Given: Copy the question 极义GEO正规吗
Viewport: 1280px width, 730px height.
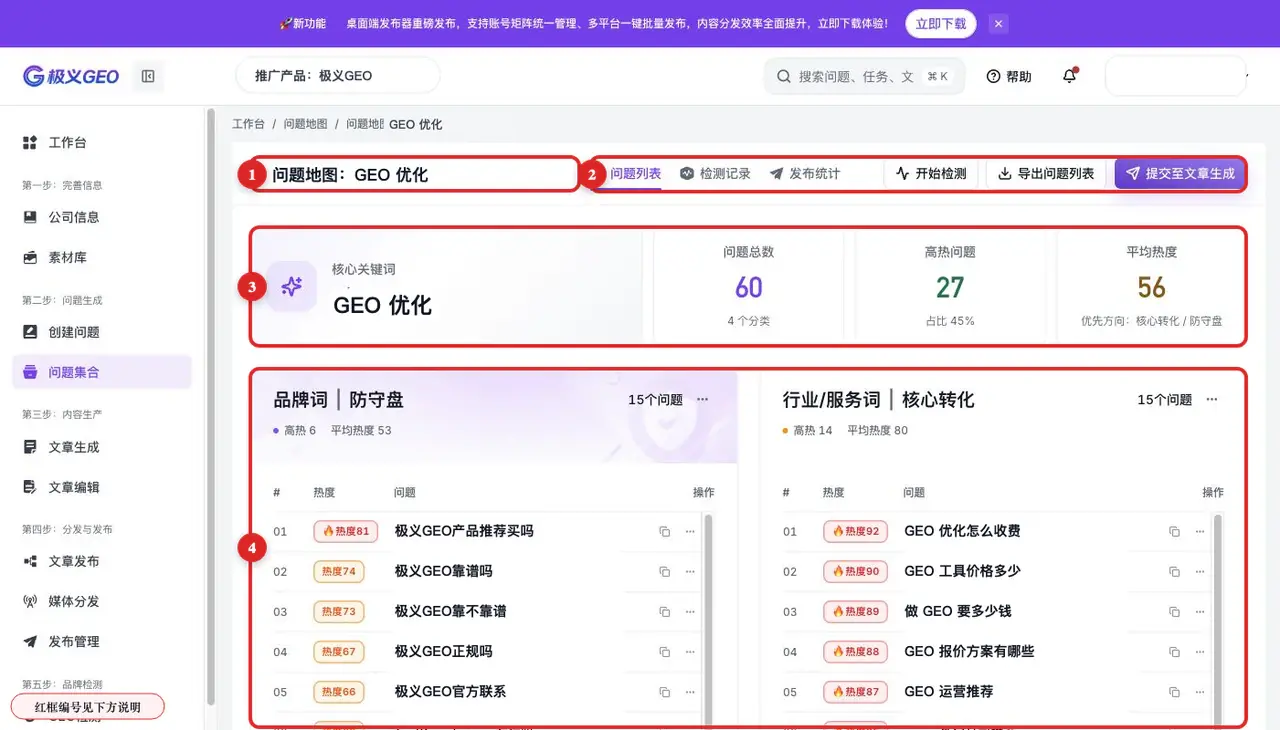Looking at the screenshot, I should coord(664,651).
